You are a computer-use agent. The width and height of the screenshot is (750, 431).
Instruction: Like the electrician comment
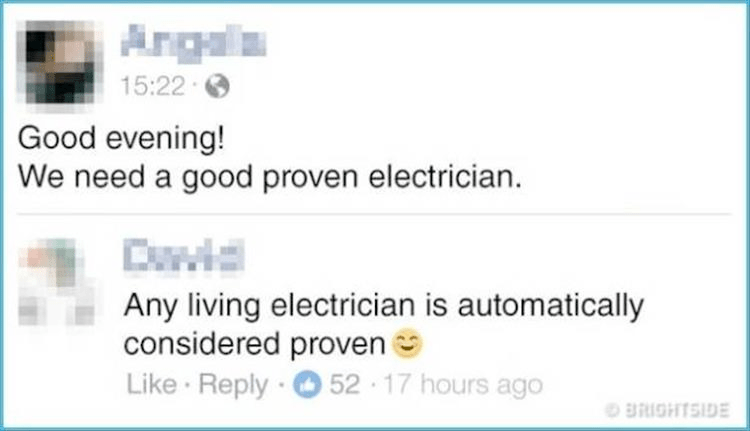point(151,384)
